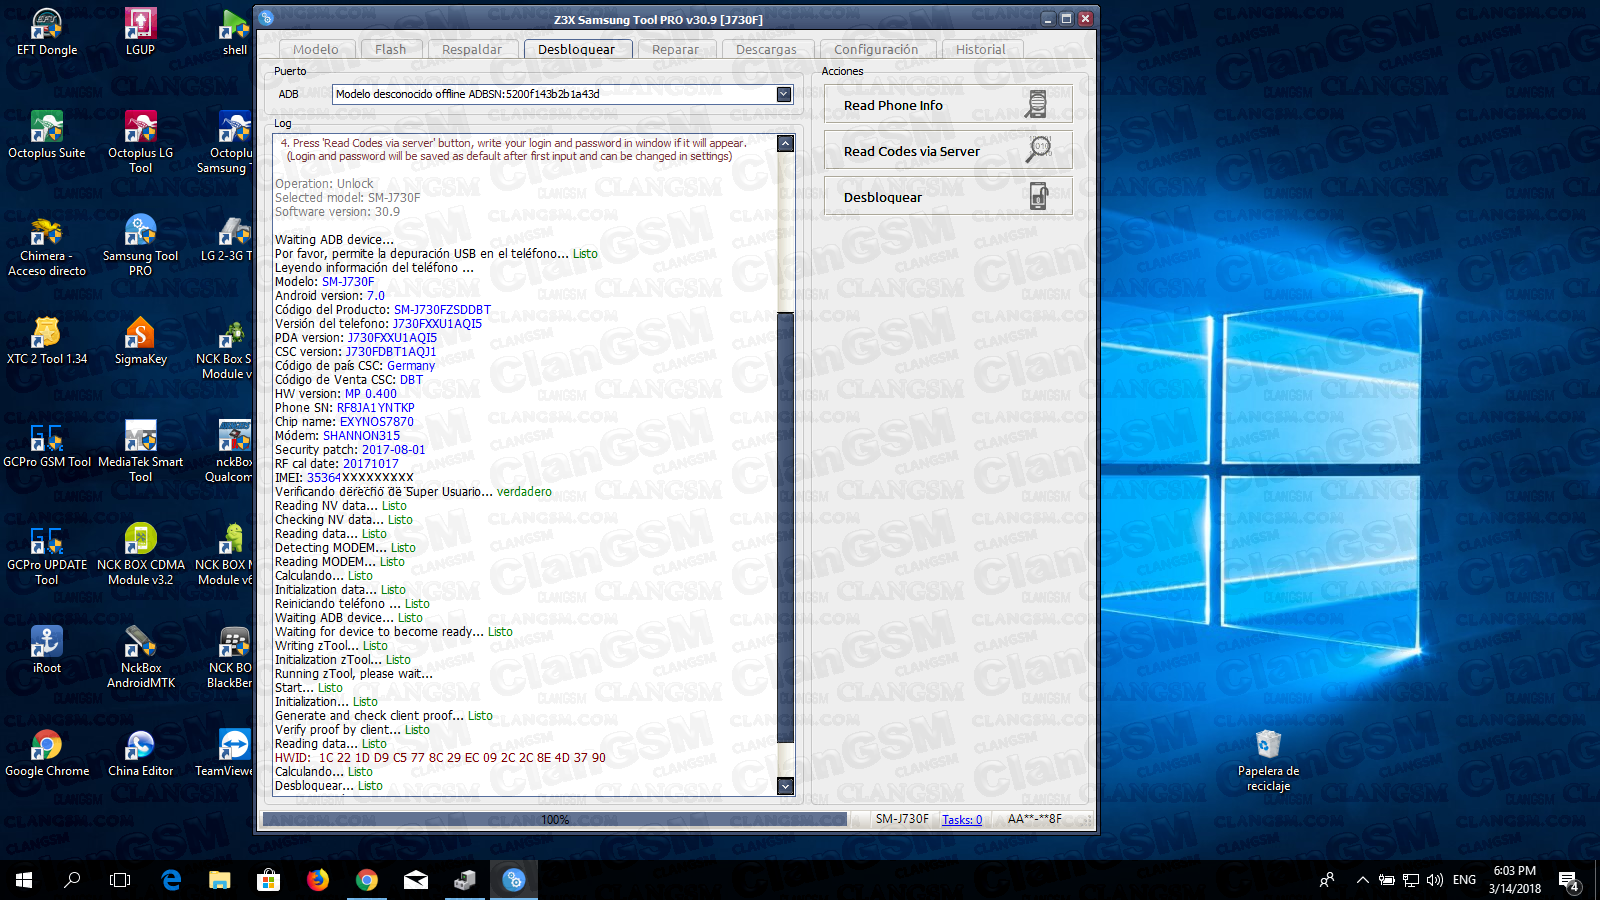Viewport: 1600px width, 900px height.
Task: Open Task View on the taskbar
Action: tap(120, 880)
